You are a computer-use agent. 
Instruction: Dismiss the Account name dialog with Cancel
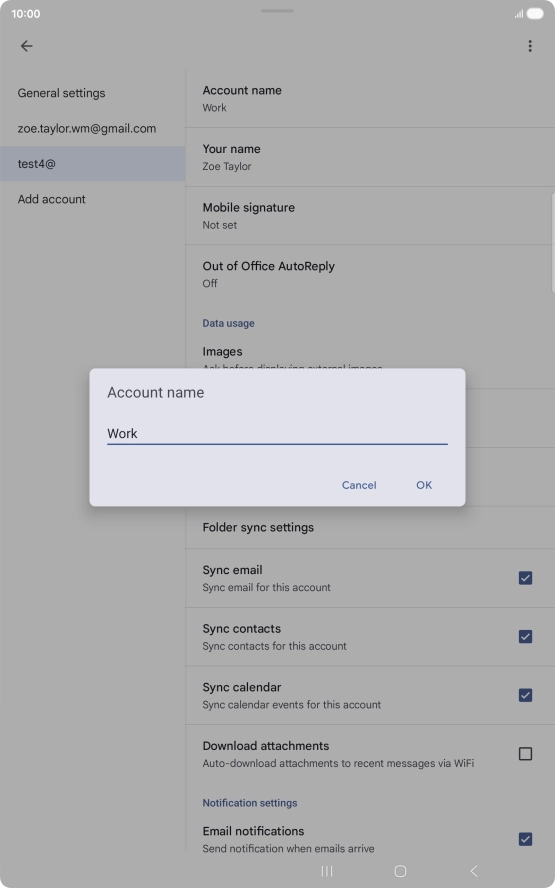pos(359,485)
